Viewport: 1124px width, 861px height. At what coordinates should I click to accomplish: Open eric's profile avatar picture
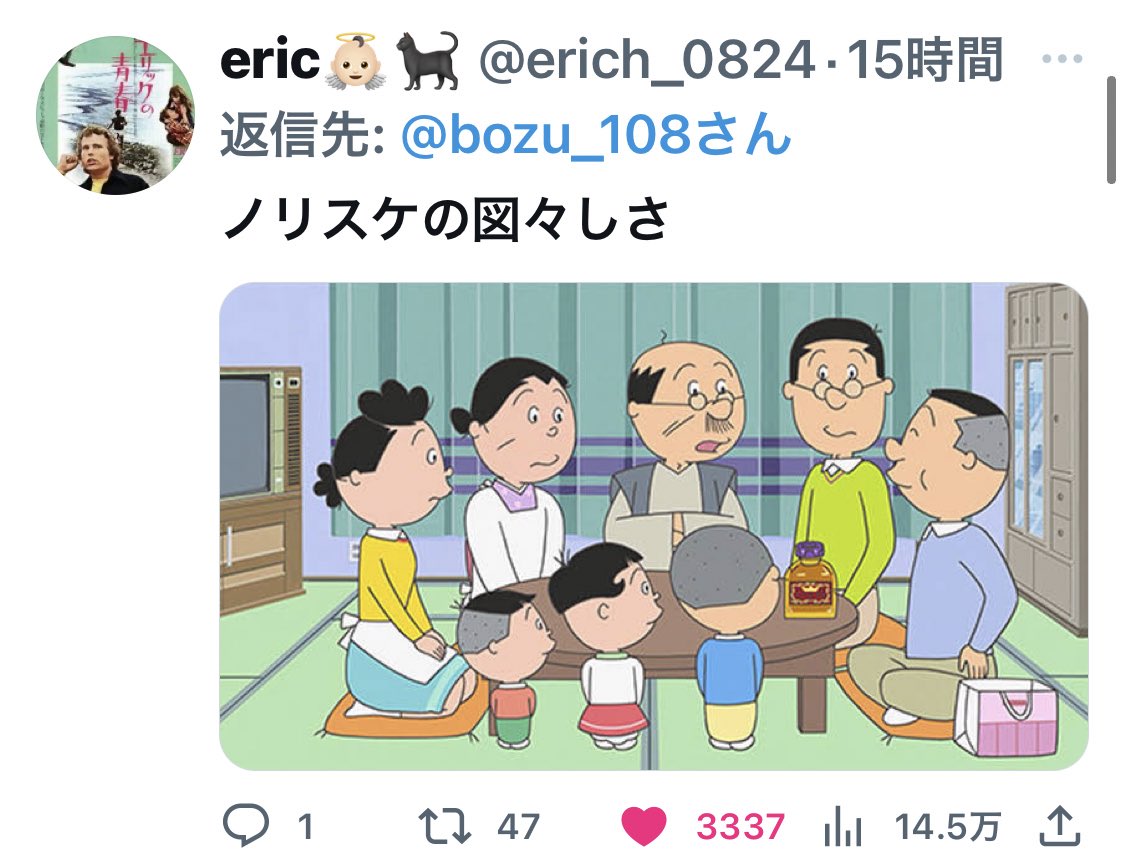(x=115, y=115)
